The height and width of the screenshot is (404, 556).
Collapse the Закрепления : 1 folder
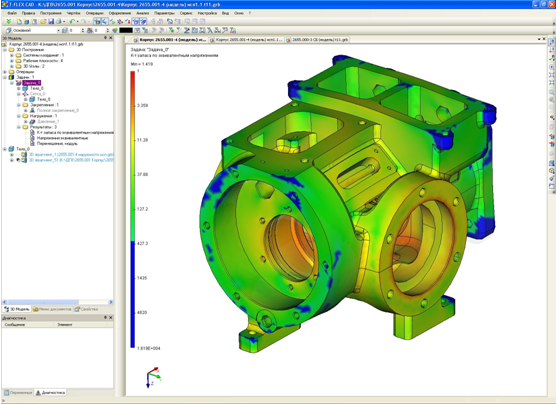coord(19,105)
